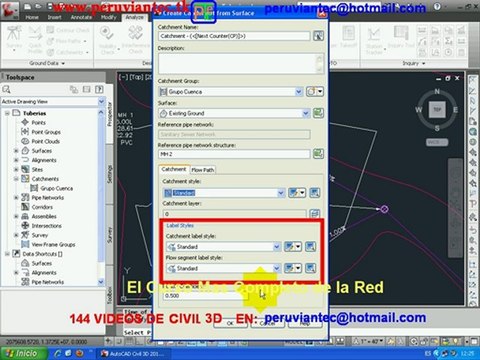480x360 pixels.
Task: Expand the Pipe Networks node under Tuberias
Action: (16, 198)
